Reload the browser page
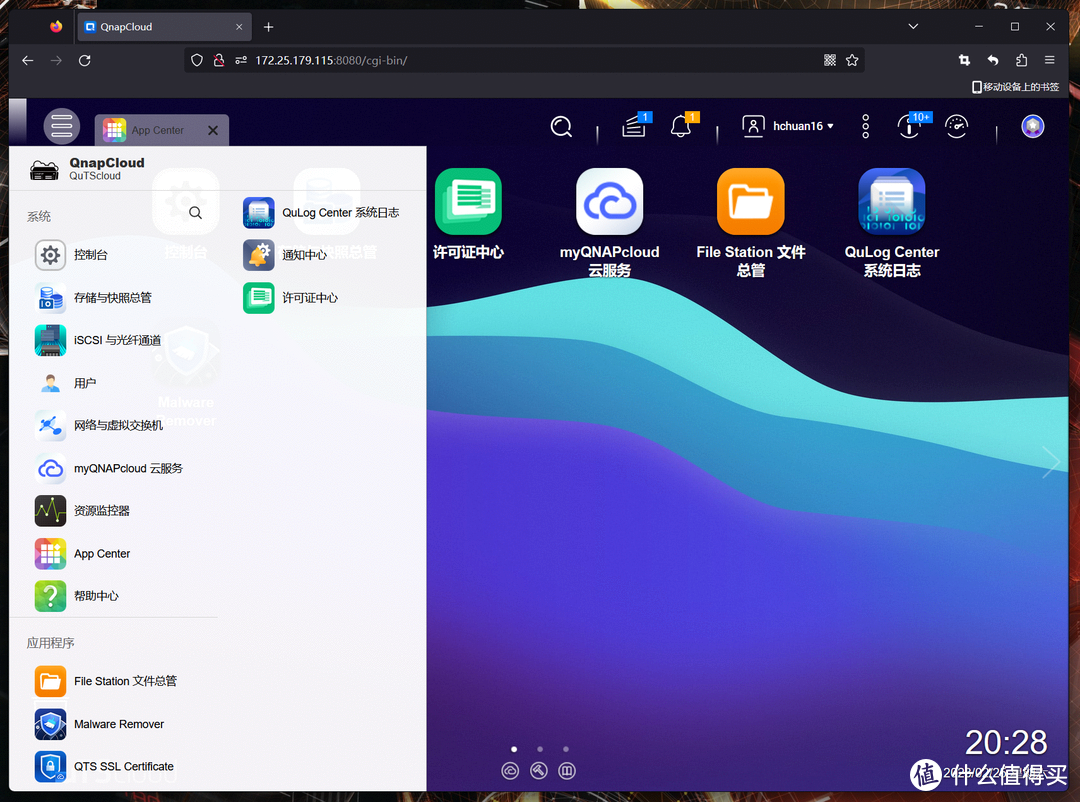1080x802 pixels. [85, 61]
